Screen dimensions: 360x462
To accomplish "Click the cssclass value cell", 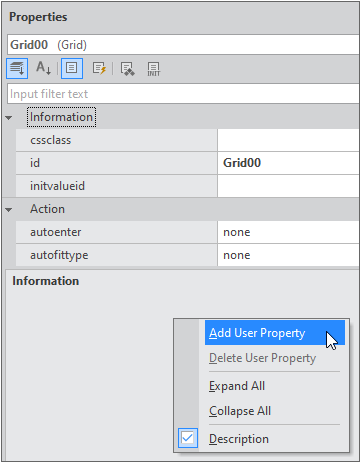I will click(288, 140).
